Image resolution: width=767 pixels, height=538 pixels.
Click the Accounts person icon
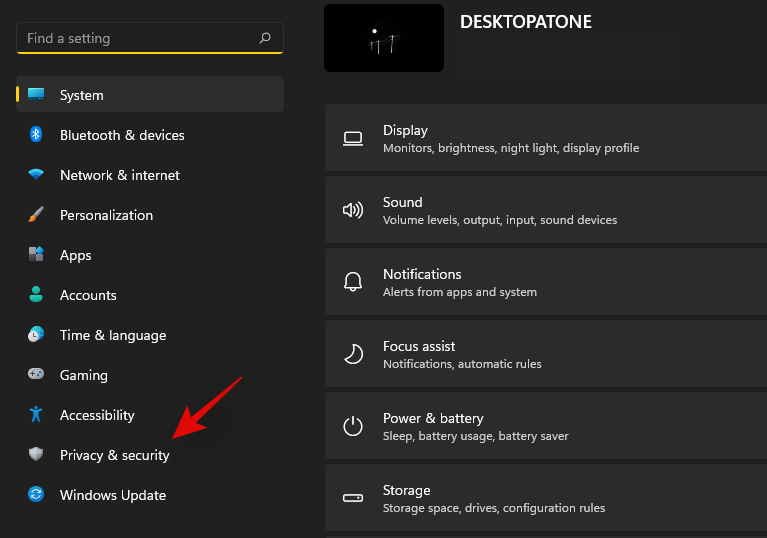[x=36, y=295]
